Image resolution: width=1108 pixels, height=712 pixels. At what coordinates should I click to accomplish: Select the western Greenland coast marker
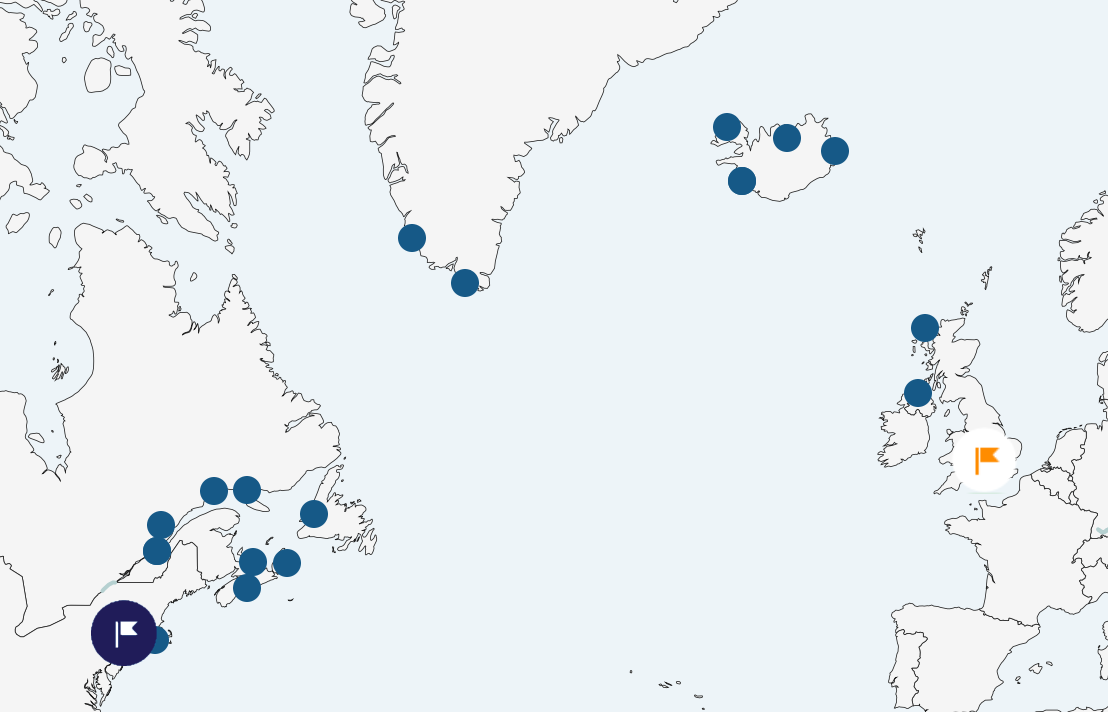coord(412,238)
